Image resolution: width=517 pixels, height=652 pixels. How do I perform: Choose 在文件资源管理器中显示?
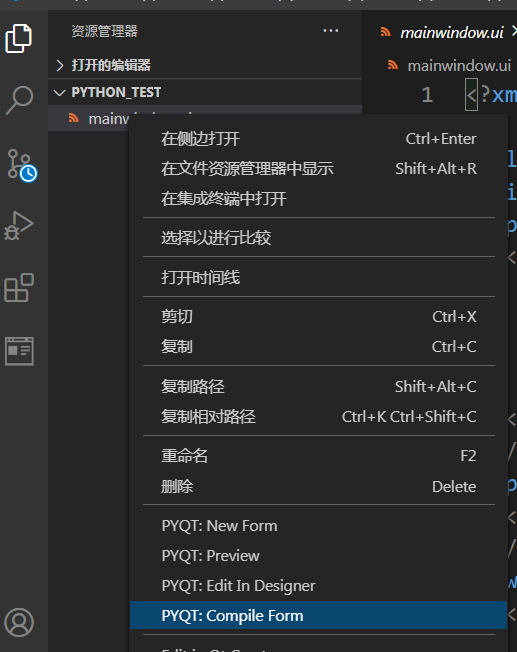click(318, 169)
